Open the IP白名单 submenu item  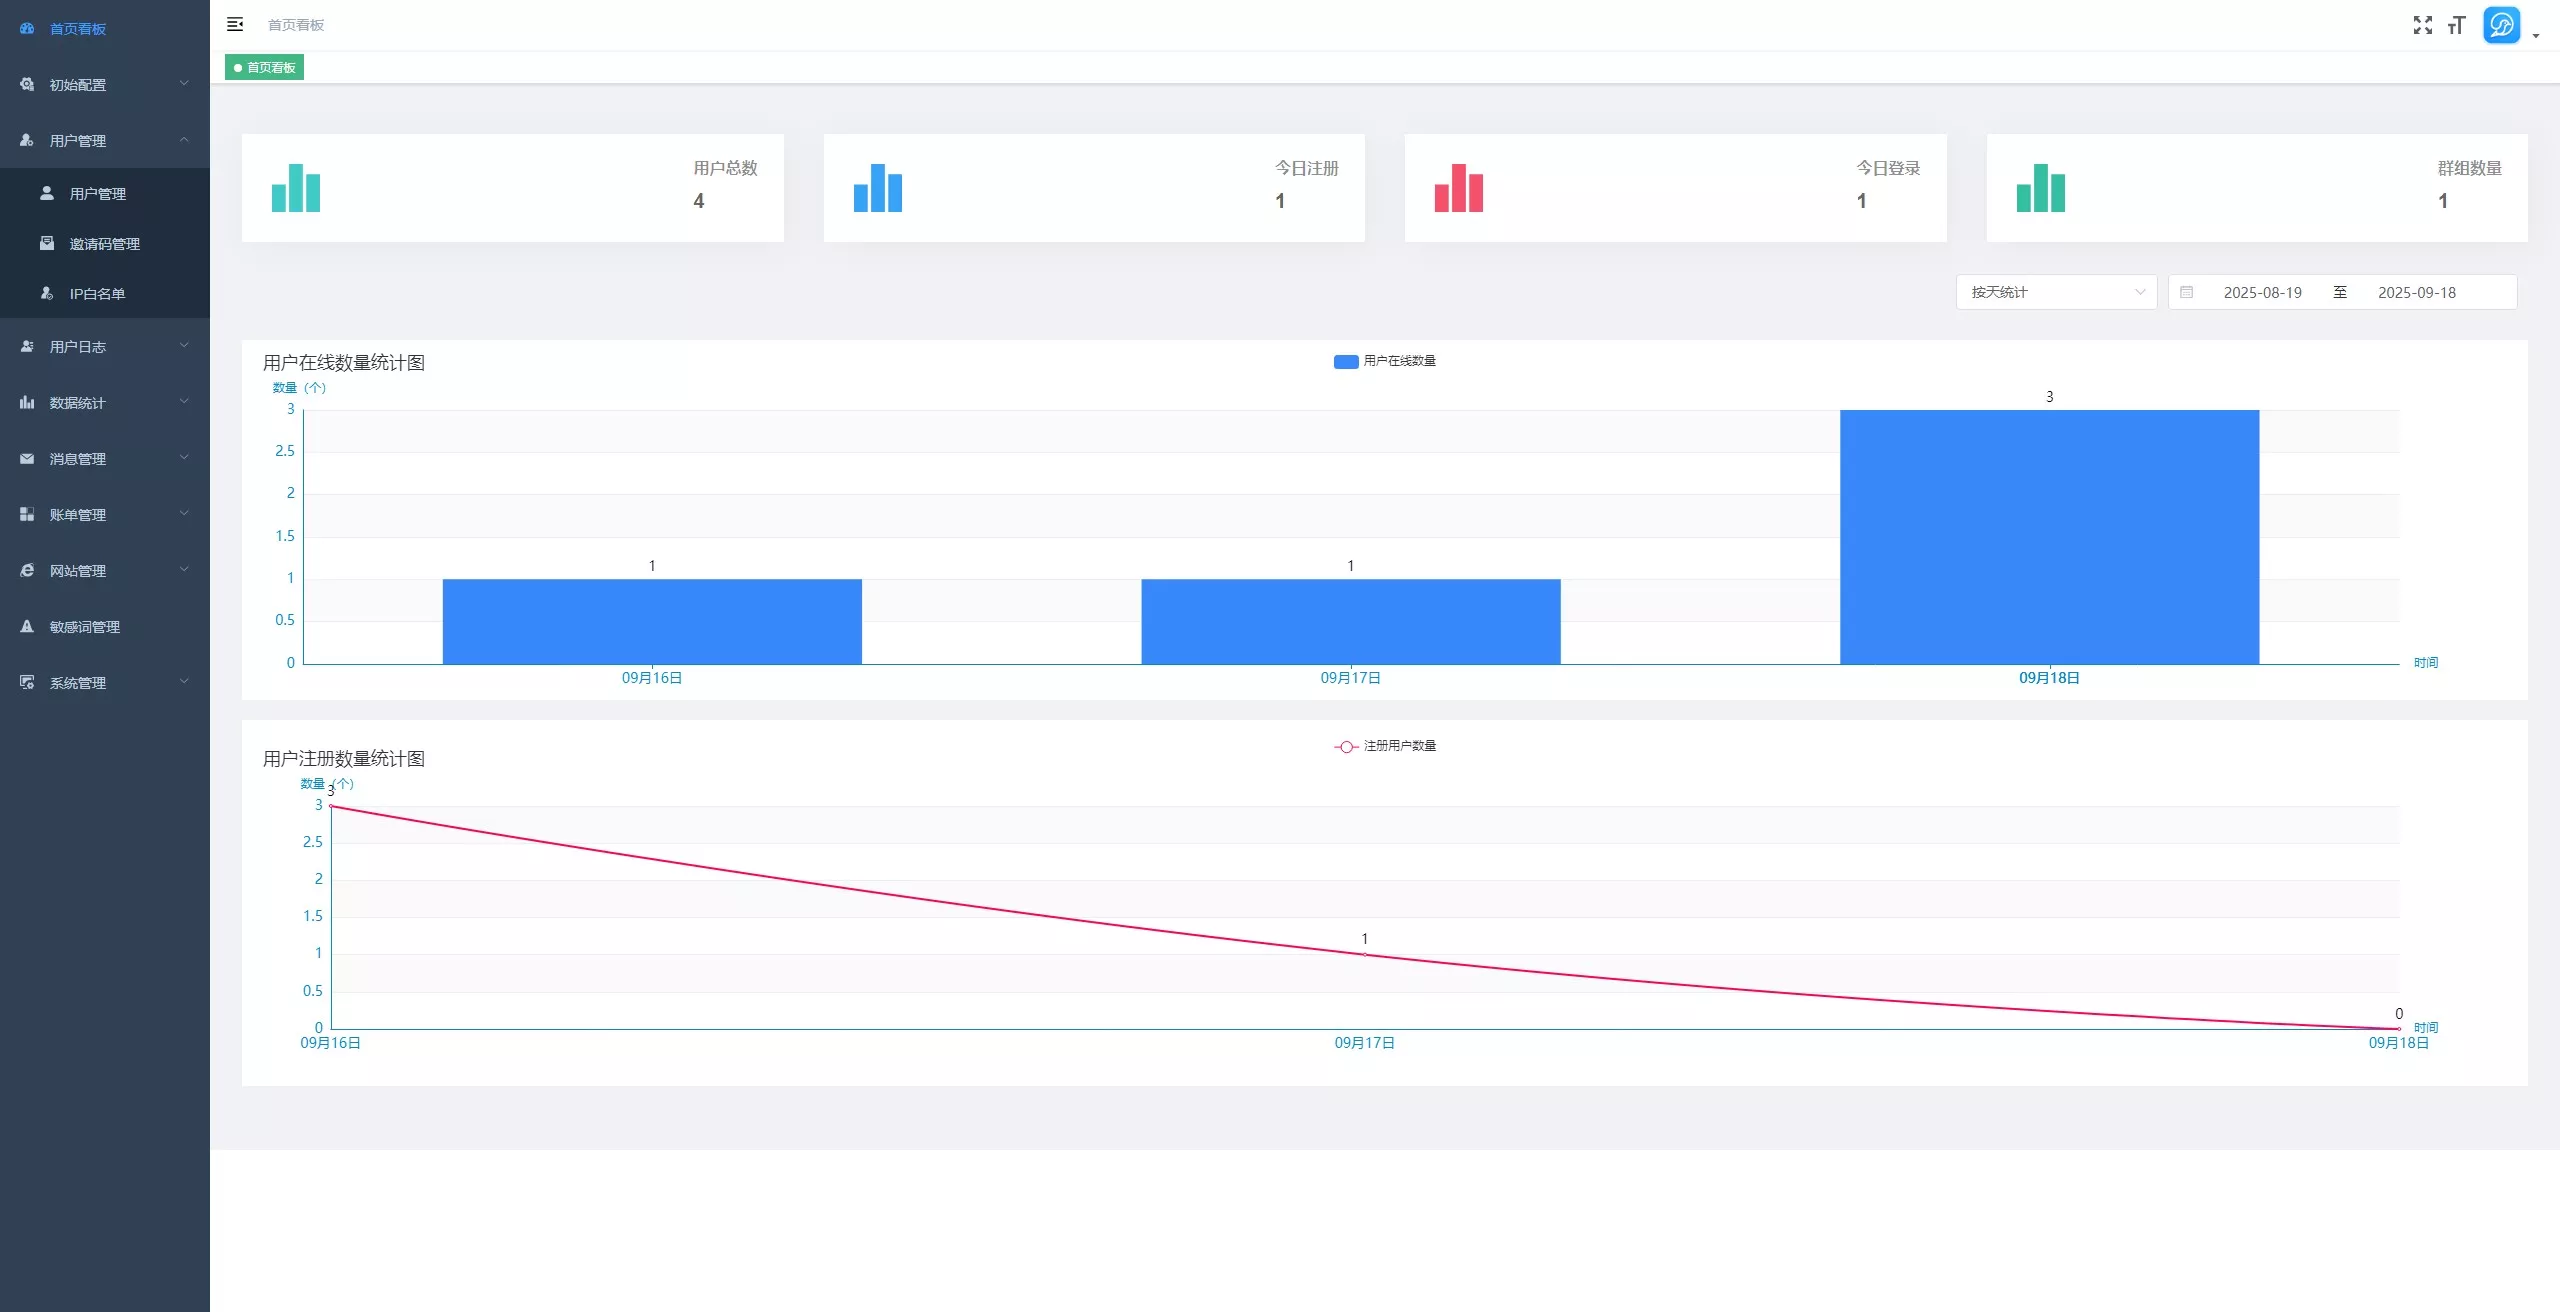click(105, 293)
